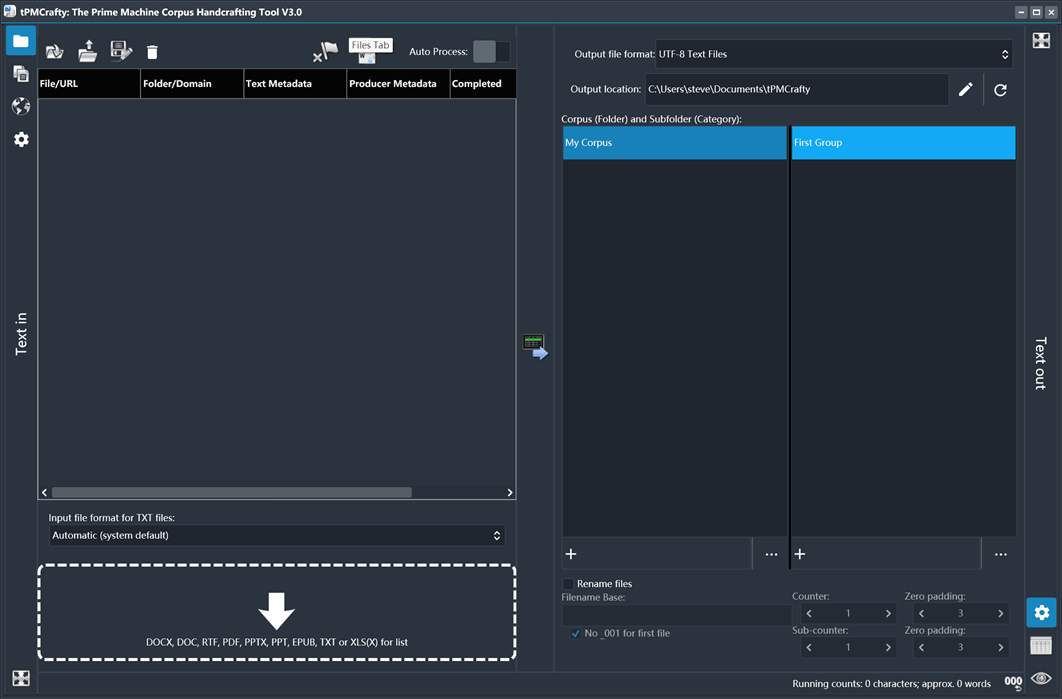1062x699 pixels.
Task: Click the scroll right arrow of file list
Action: point(510,492)
